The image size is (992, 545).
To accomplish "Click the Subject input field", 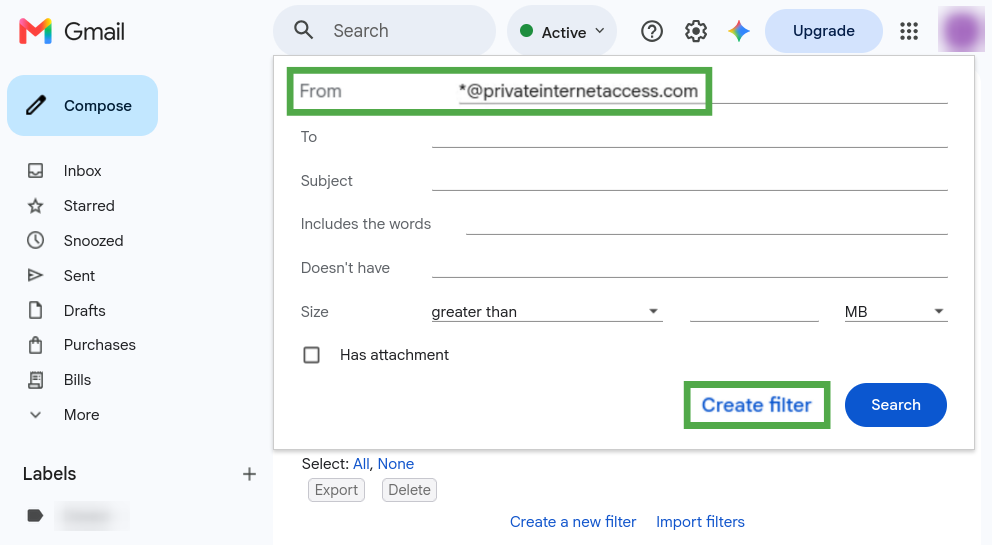I will 690,180.
